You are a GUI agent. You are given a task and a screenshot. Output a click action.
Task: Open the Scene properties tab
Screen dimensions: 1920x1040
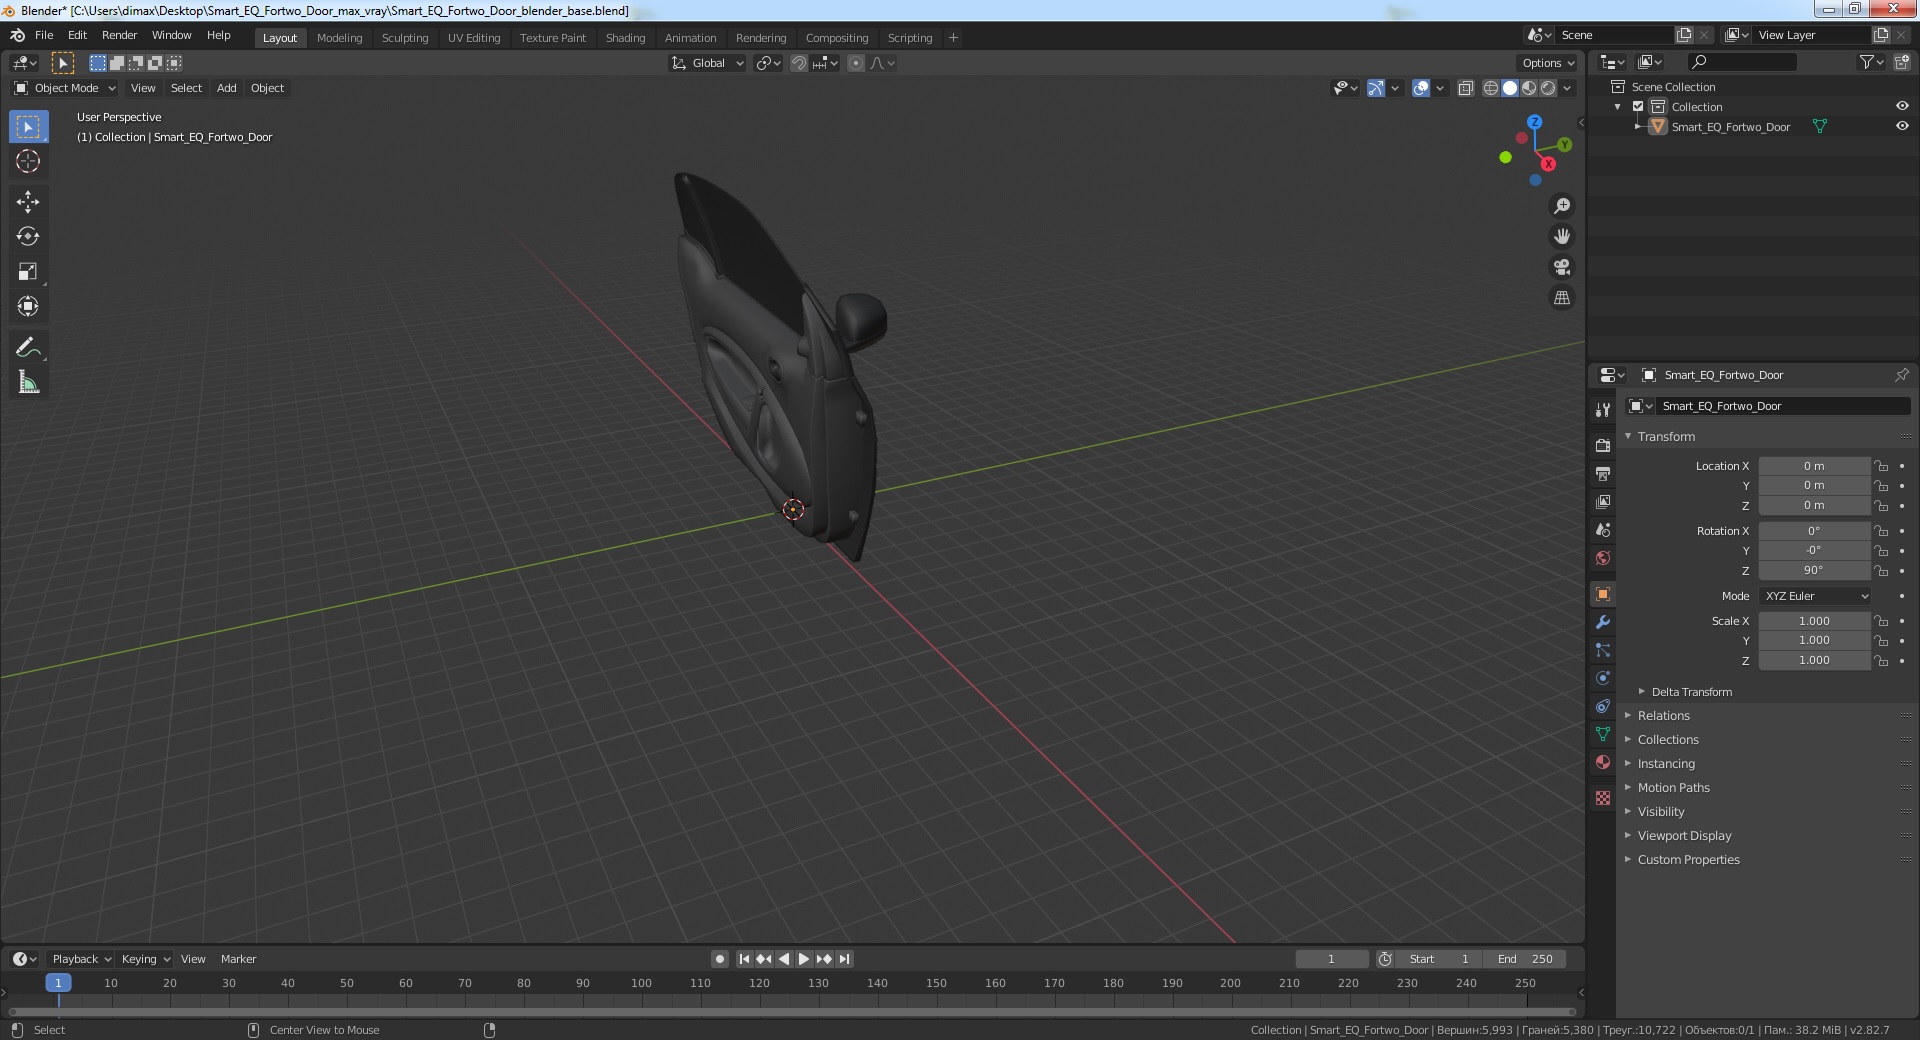click(1603, 529)
